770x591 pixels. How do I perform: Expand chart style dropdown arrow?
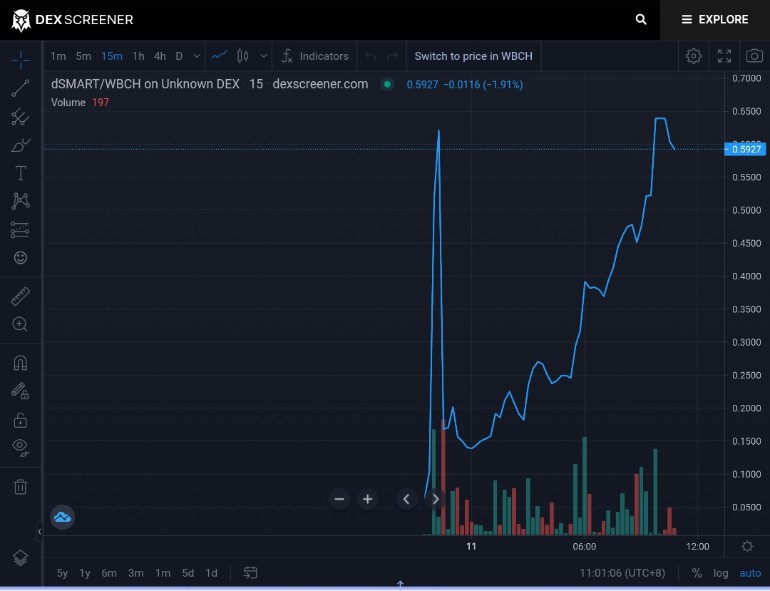pos(264,56)
